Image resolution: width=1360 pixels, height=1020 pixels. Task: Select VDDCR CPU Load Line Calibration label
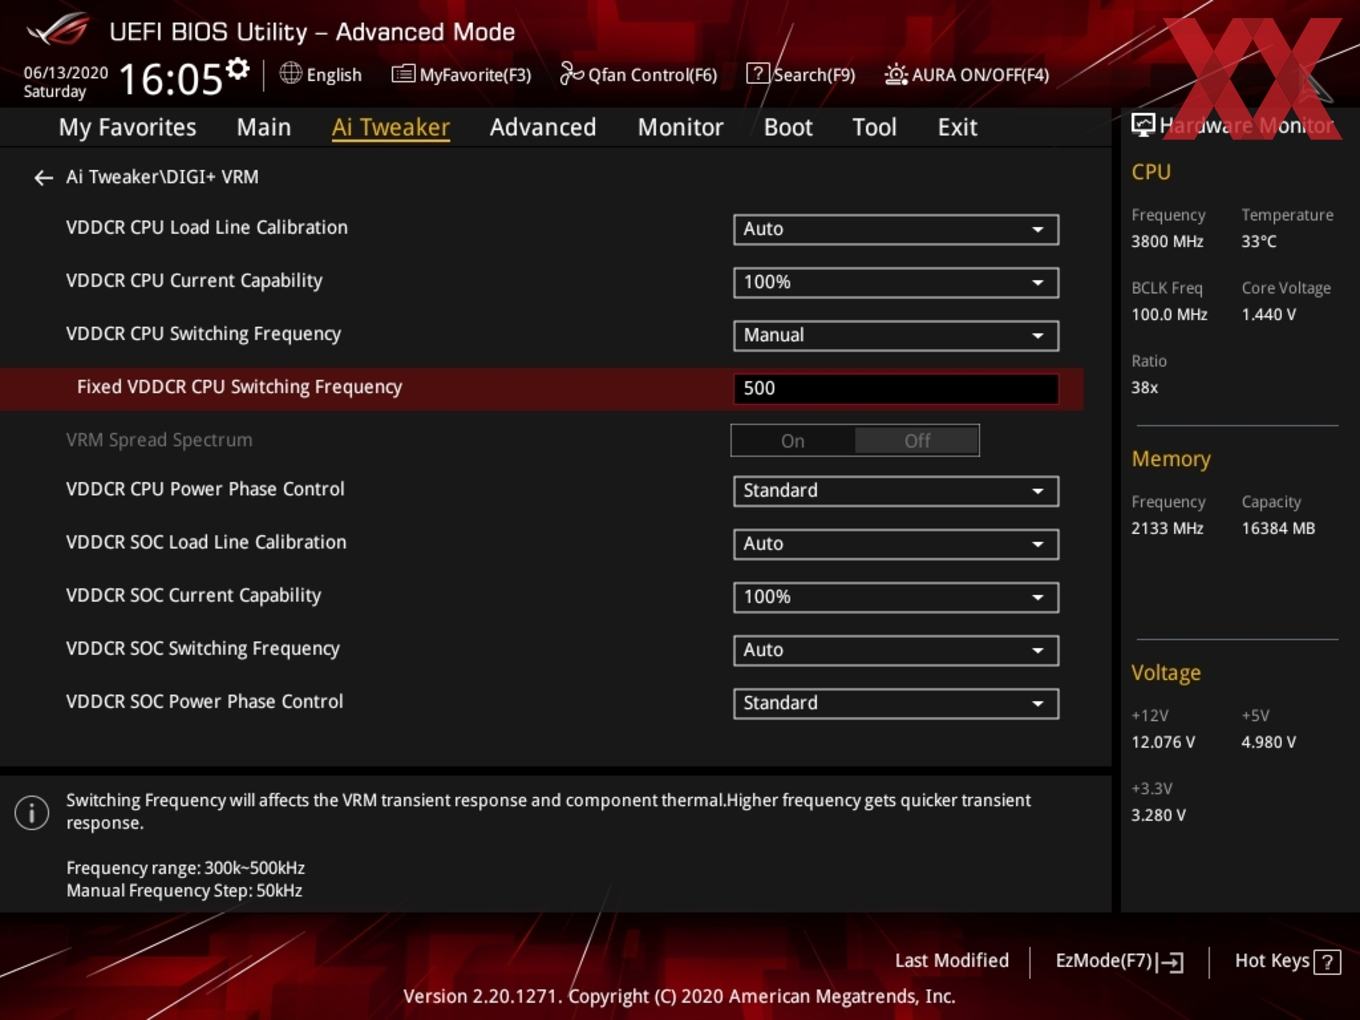pos(207,228)
